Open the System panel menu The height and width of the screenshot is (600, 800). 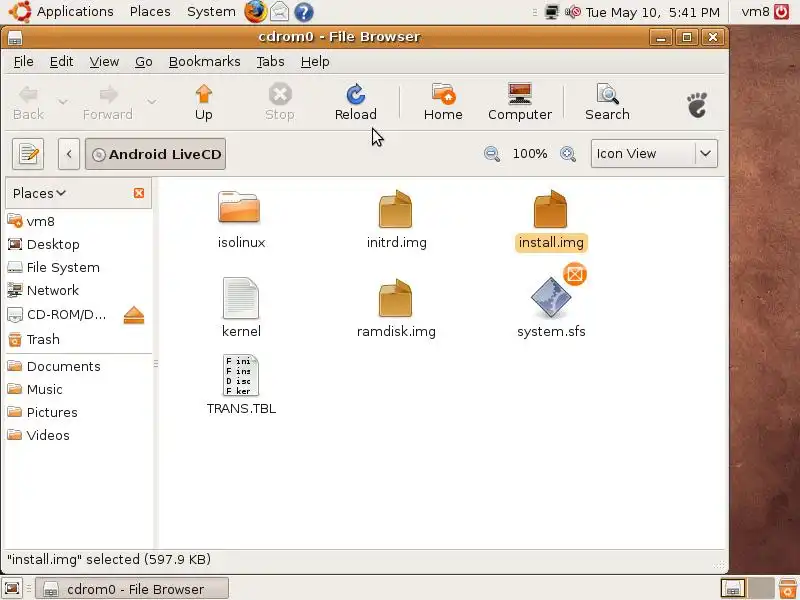coord(211,12)
